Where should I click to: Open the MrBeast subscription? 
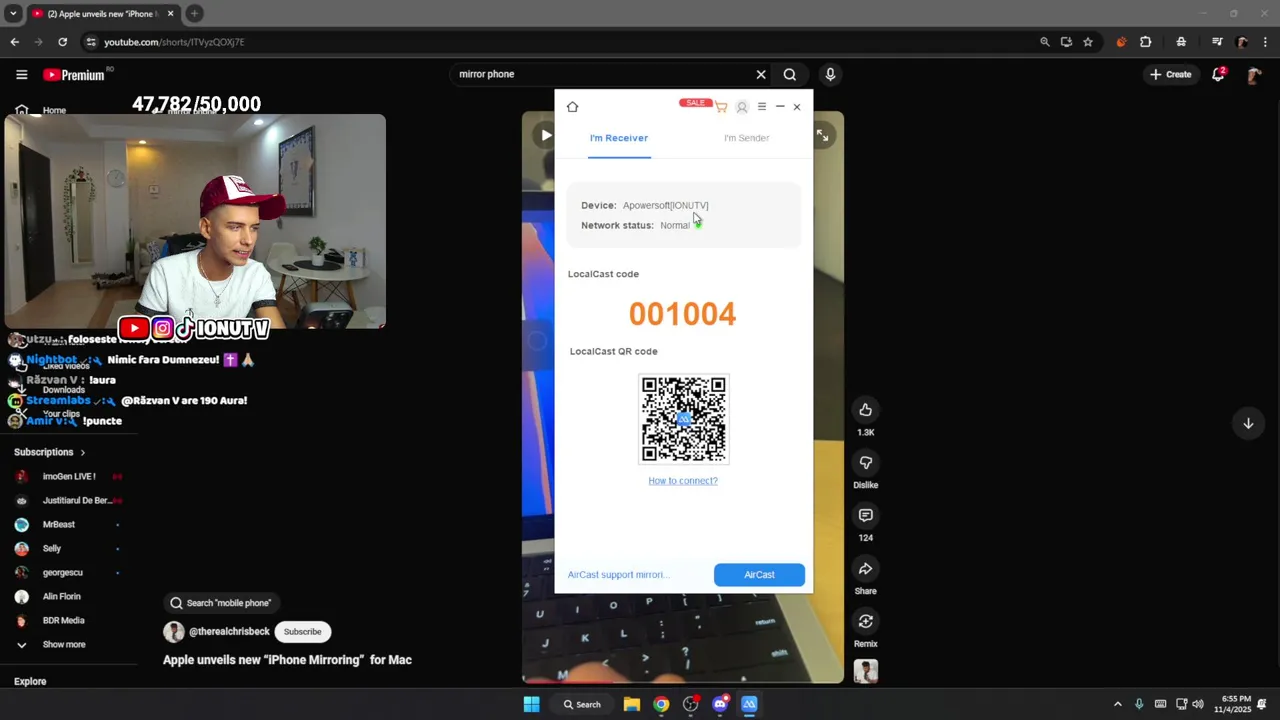pos(68,525)
